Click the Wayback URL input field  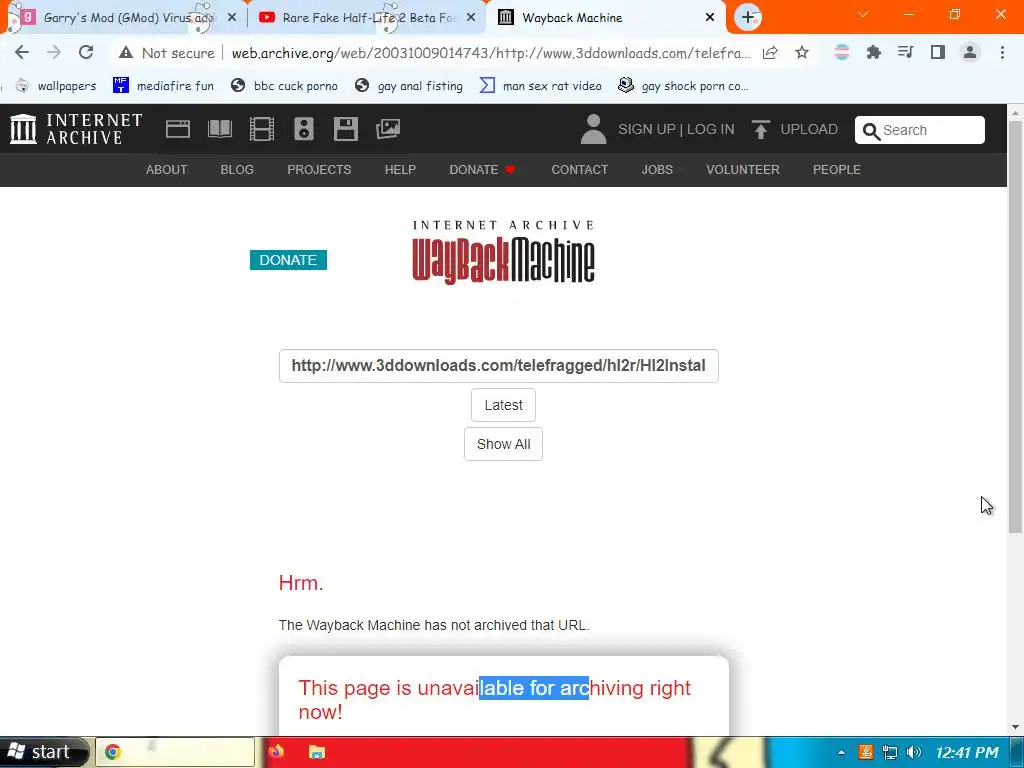(x=498, y=366)
